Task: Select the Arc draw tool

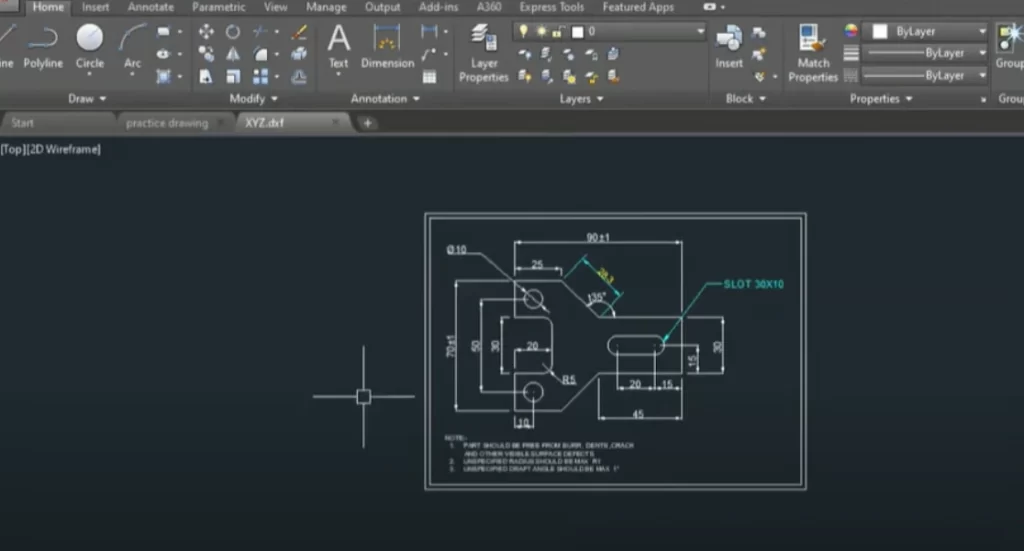Action: (132, 46)
